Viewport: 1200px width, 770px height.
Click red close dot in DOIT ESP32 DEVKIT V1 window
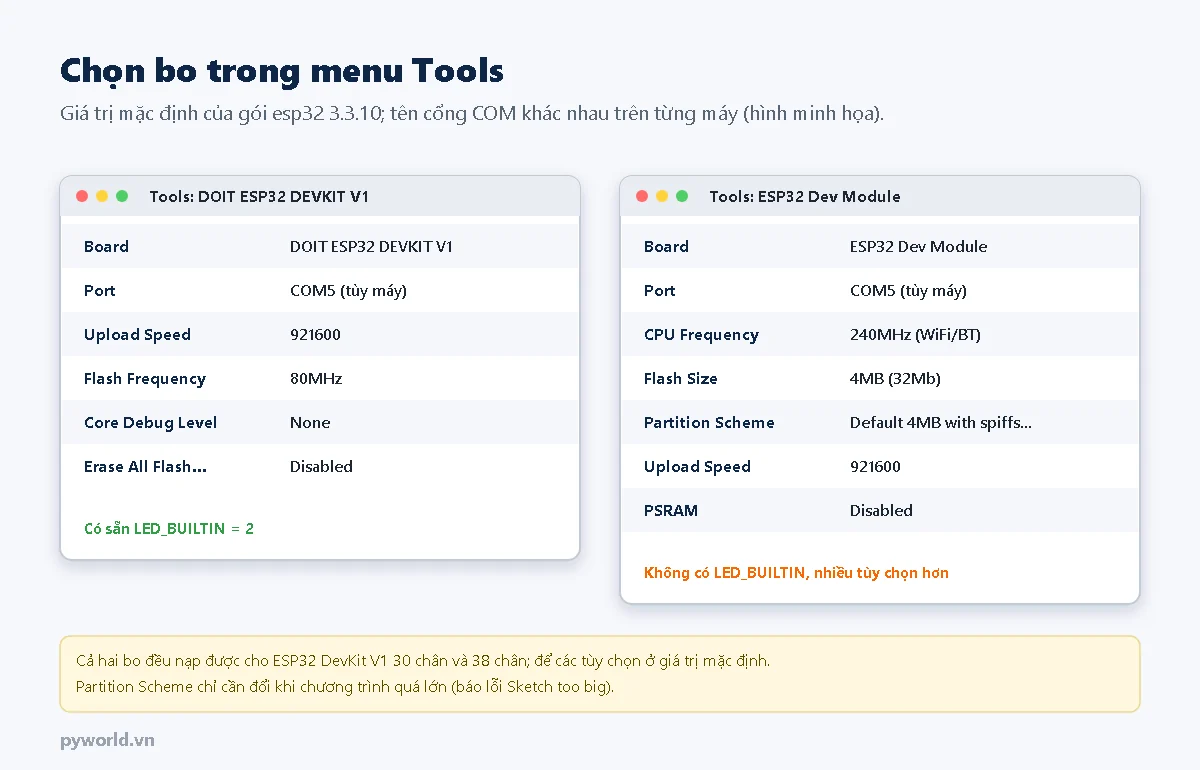82,196
